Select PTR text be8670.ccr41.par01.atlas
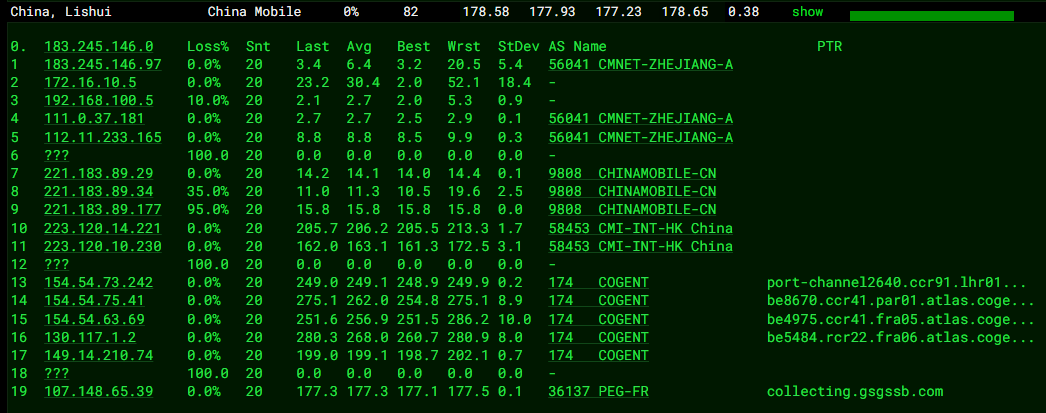This screenshot has height=413, width=1046. tap(901, 301)
